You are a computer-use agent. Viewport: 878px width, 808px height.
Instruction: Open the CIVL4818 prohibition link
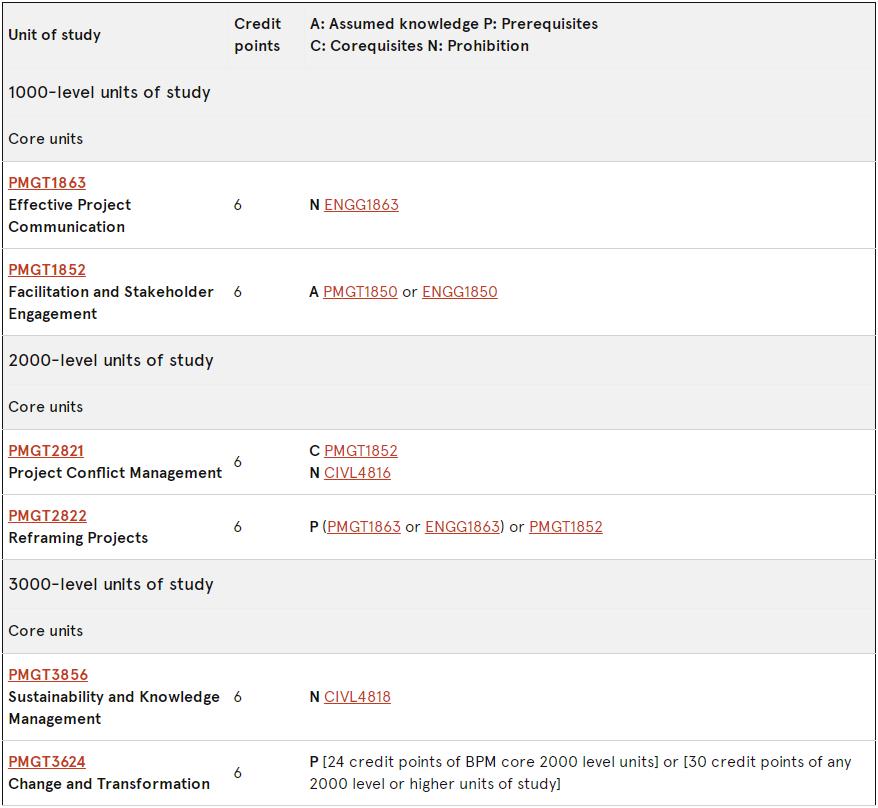(357, 697)
